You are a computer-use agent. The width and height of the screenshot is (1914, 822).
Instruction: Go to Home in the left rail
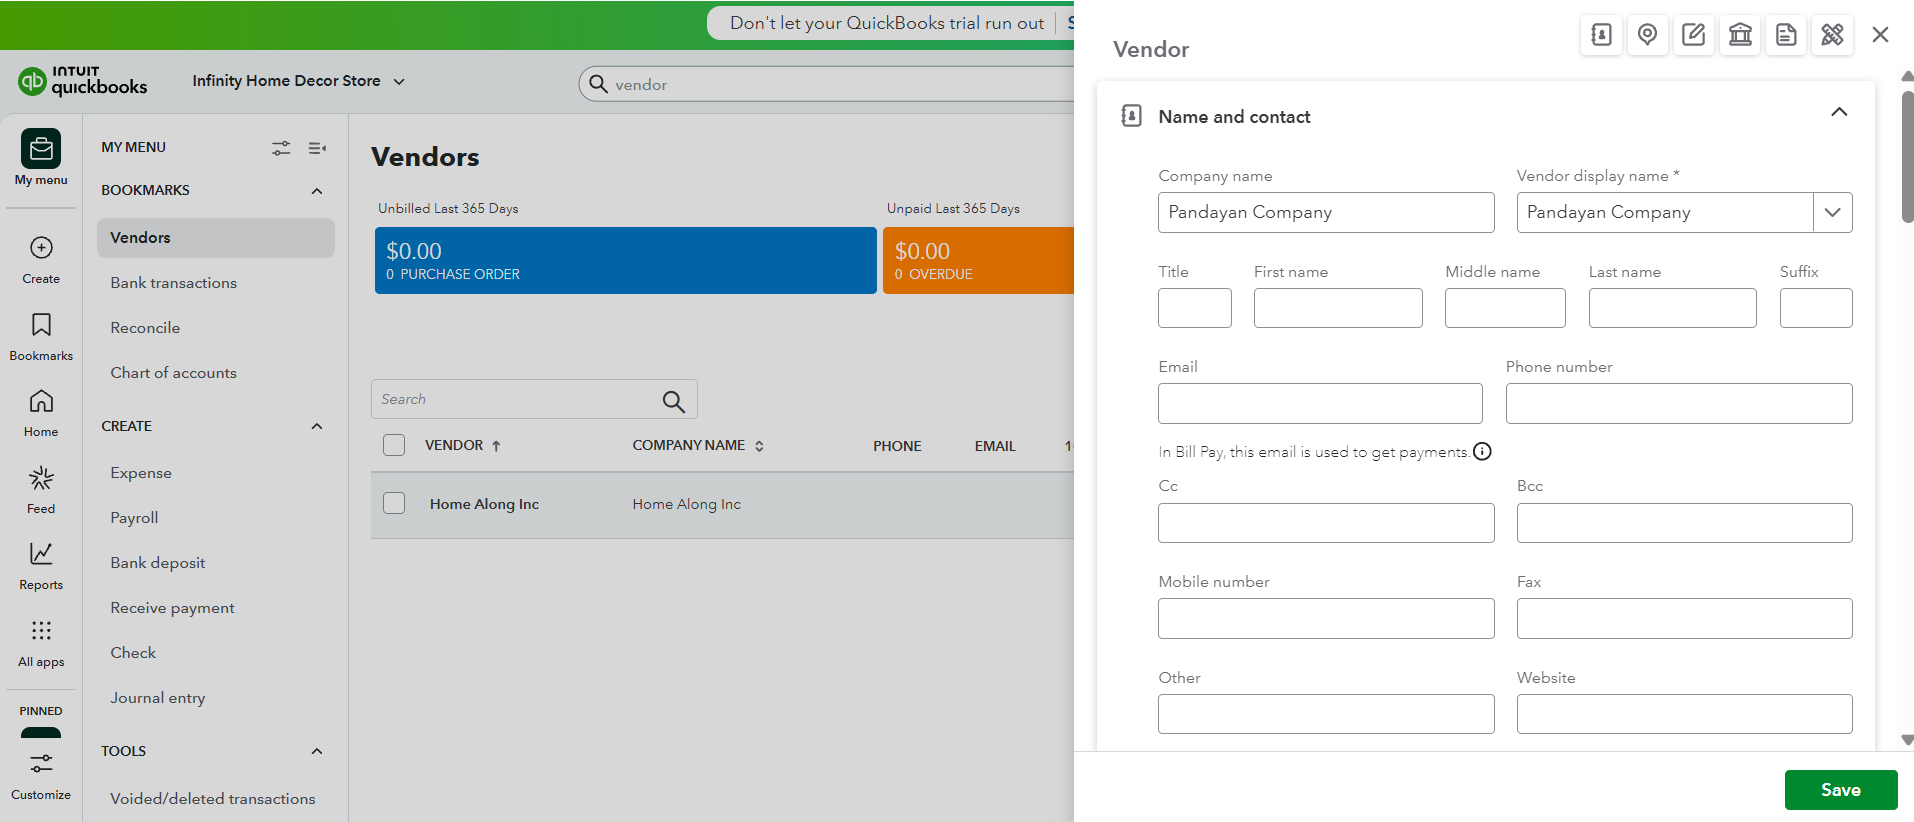41,414
